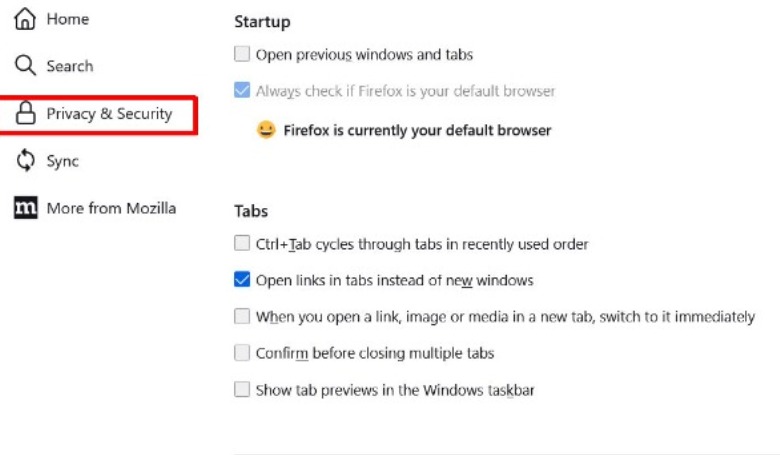Open the "More from Mozilla" label

click(111, 208)
